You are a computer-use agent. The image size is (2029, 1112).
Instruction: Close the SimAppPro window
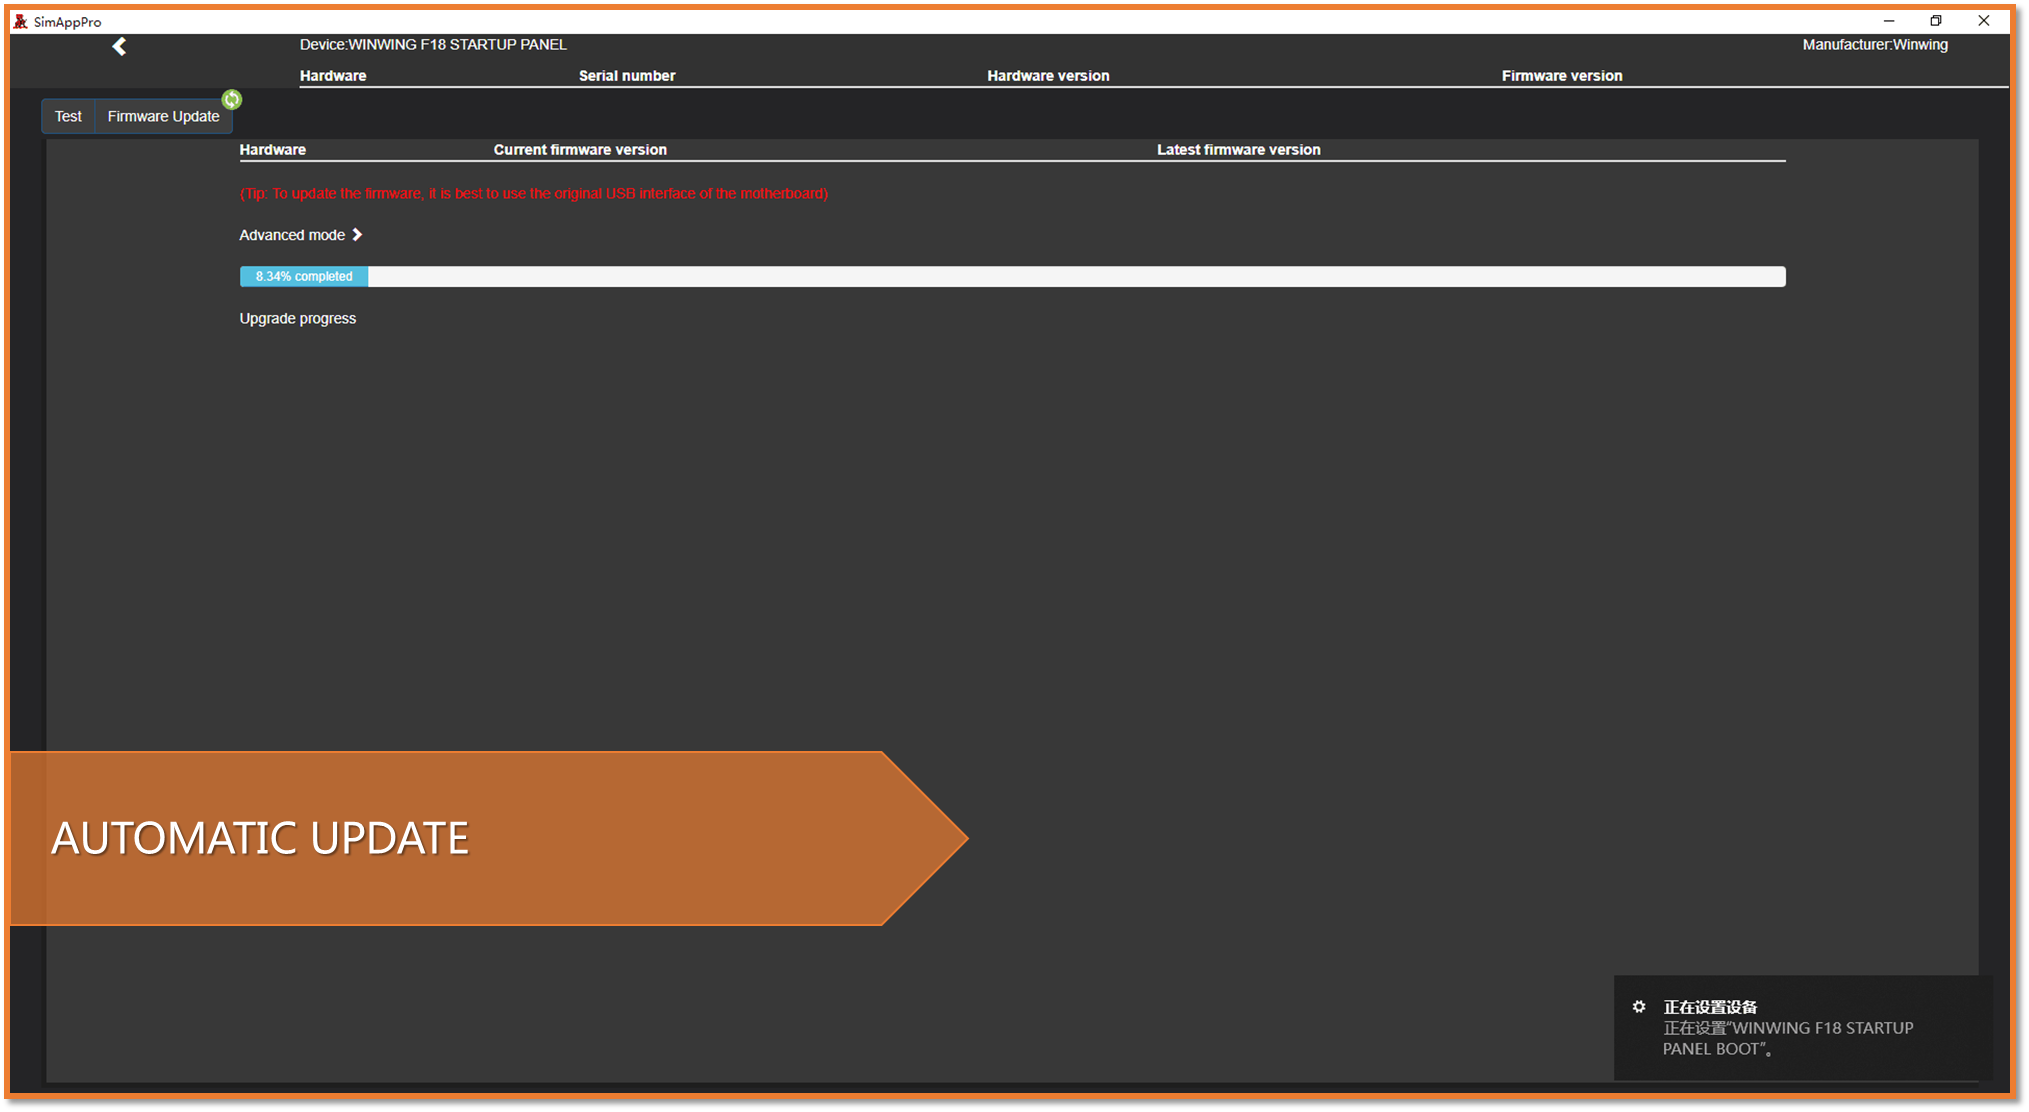[x=1984, y=21]
